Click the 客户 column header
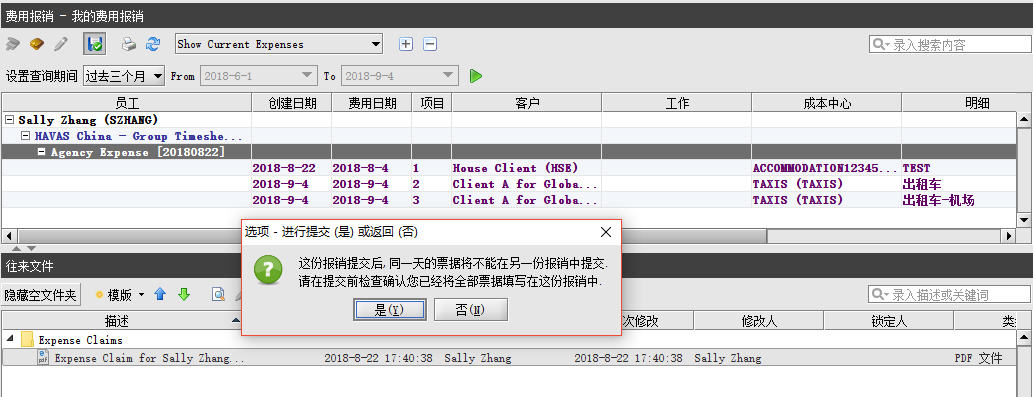This screenshot has width=1033, height=397. click(x=526, y=103)
